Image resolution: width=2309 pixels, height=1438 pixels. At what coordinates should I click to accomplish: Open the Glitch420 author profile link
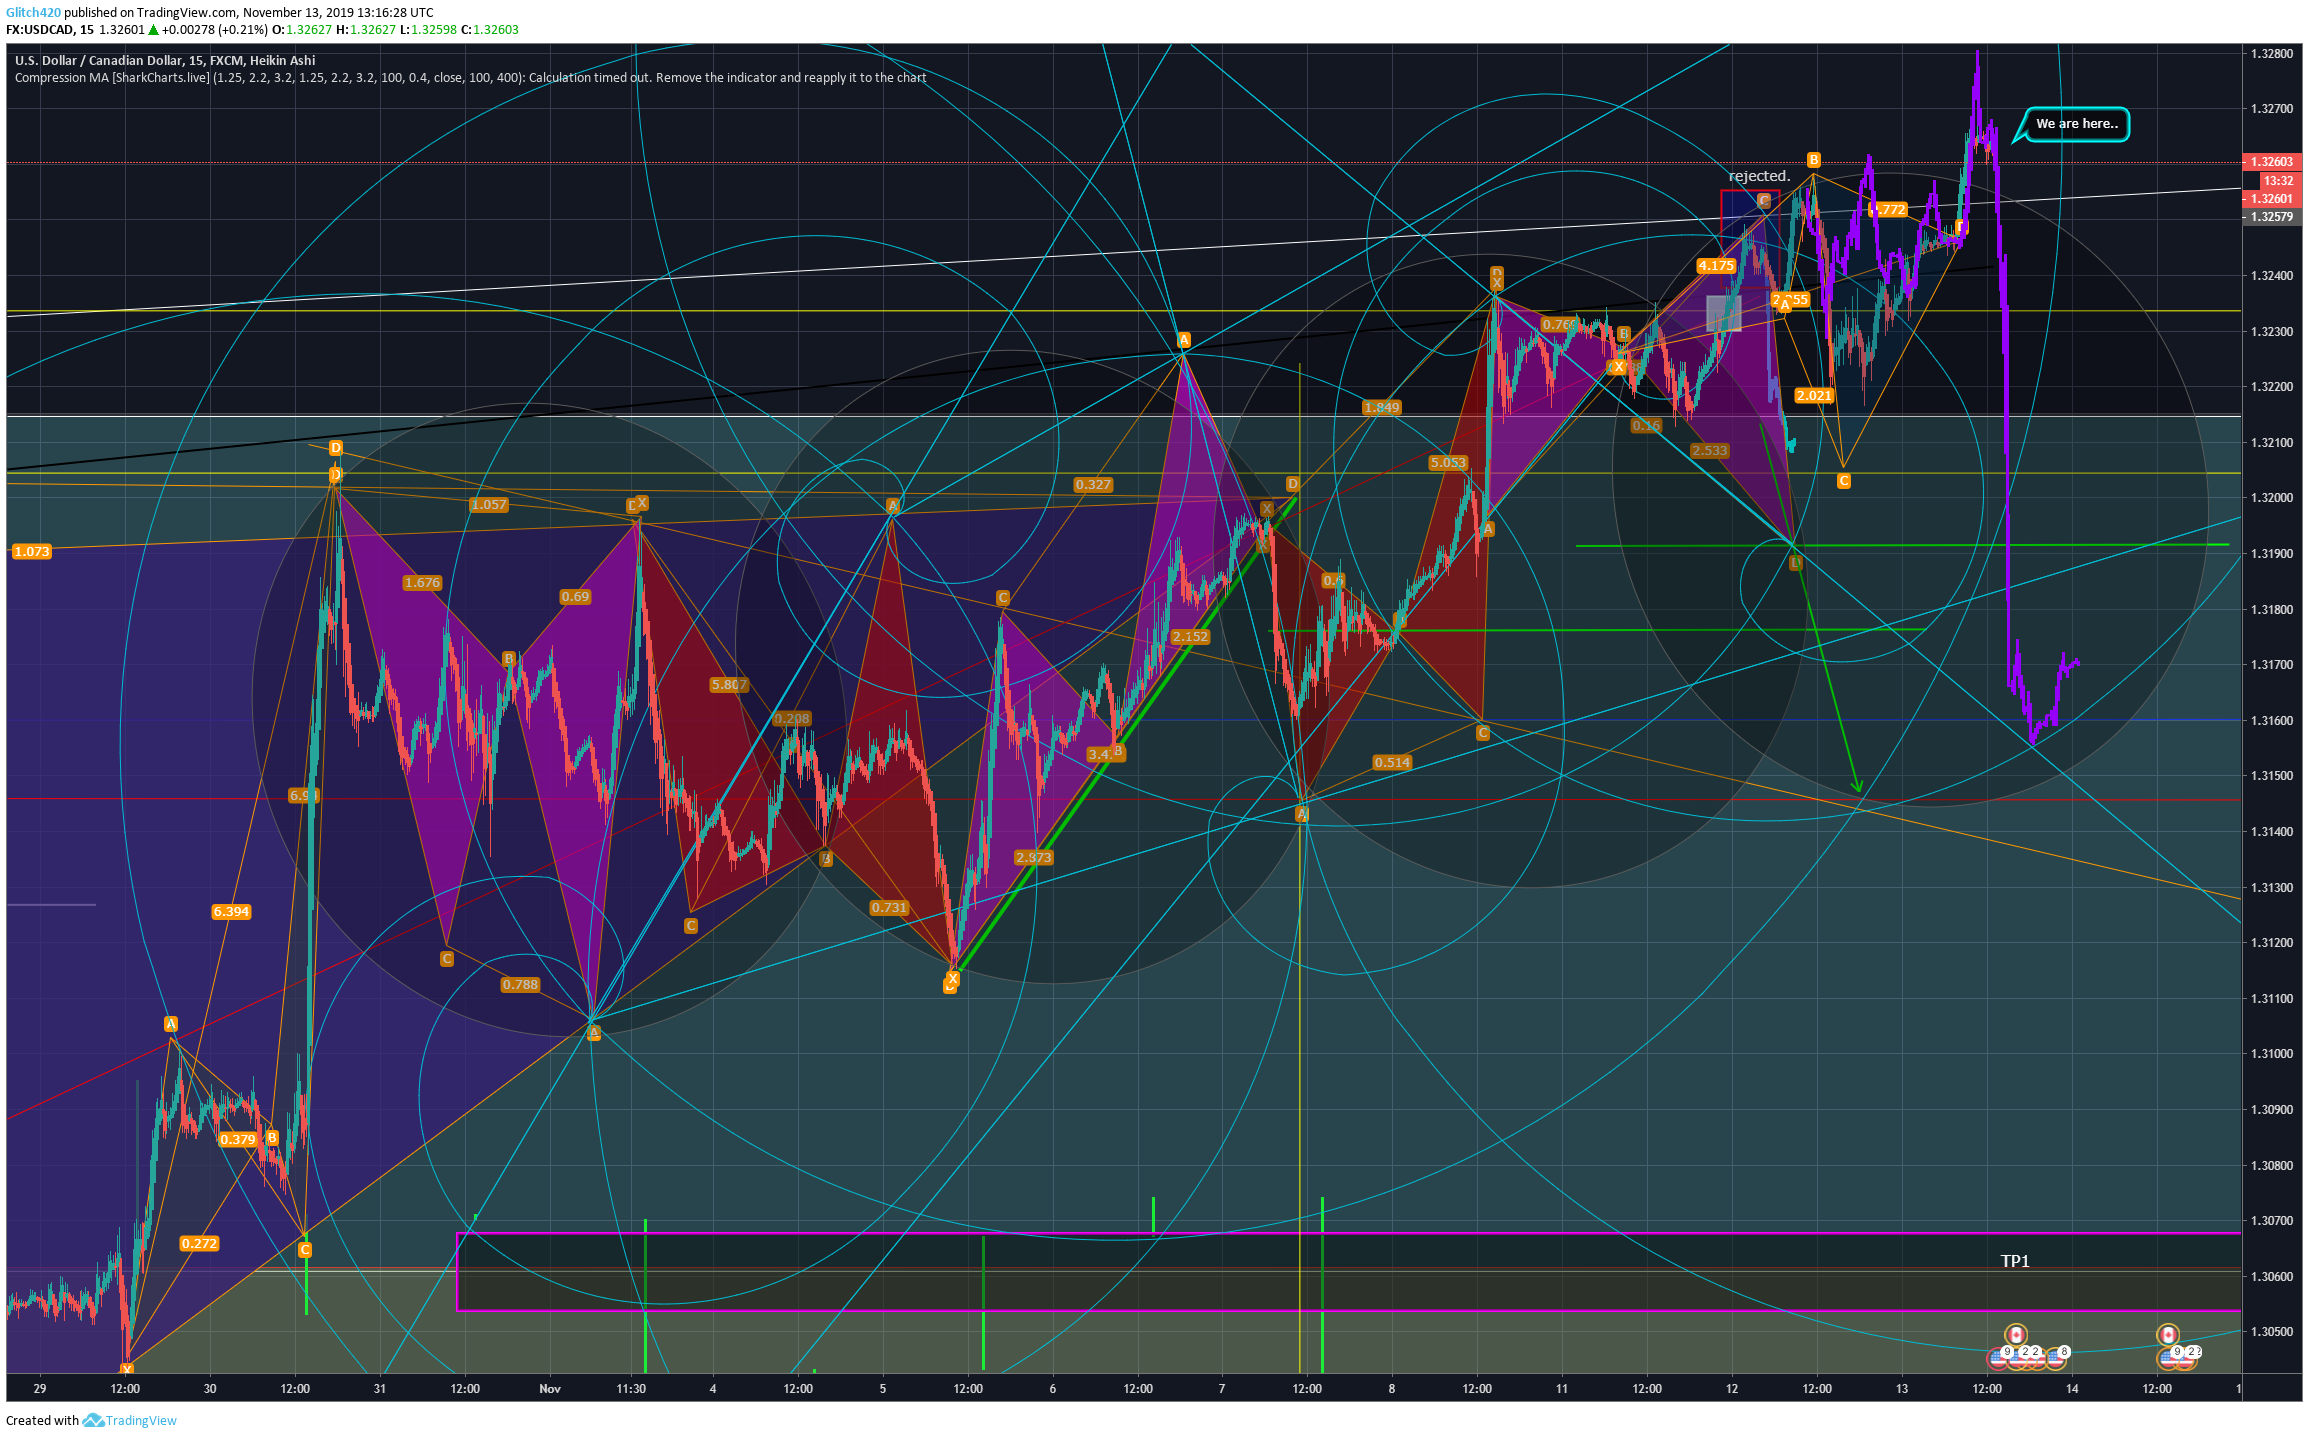coord(33,12)
